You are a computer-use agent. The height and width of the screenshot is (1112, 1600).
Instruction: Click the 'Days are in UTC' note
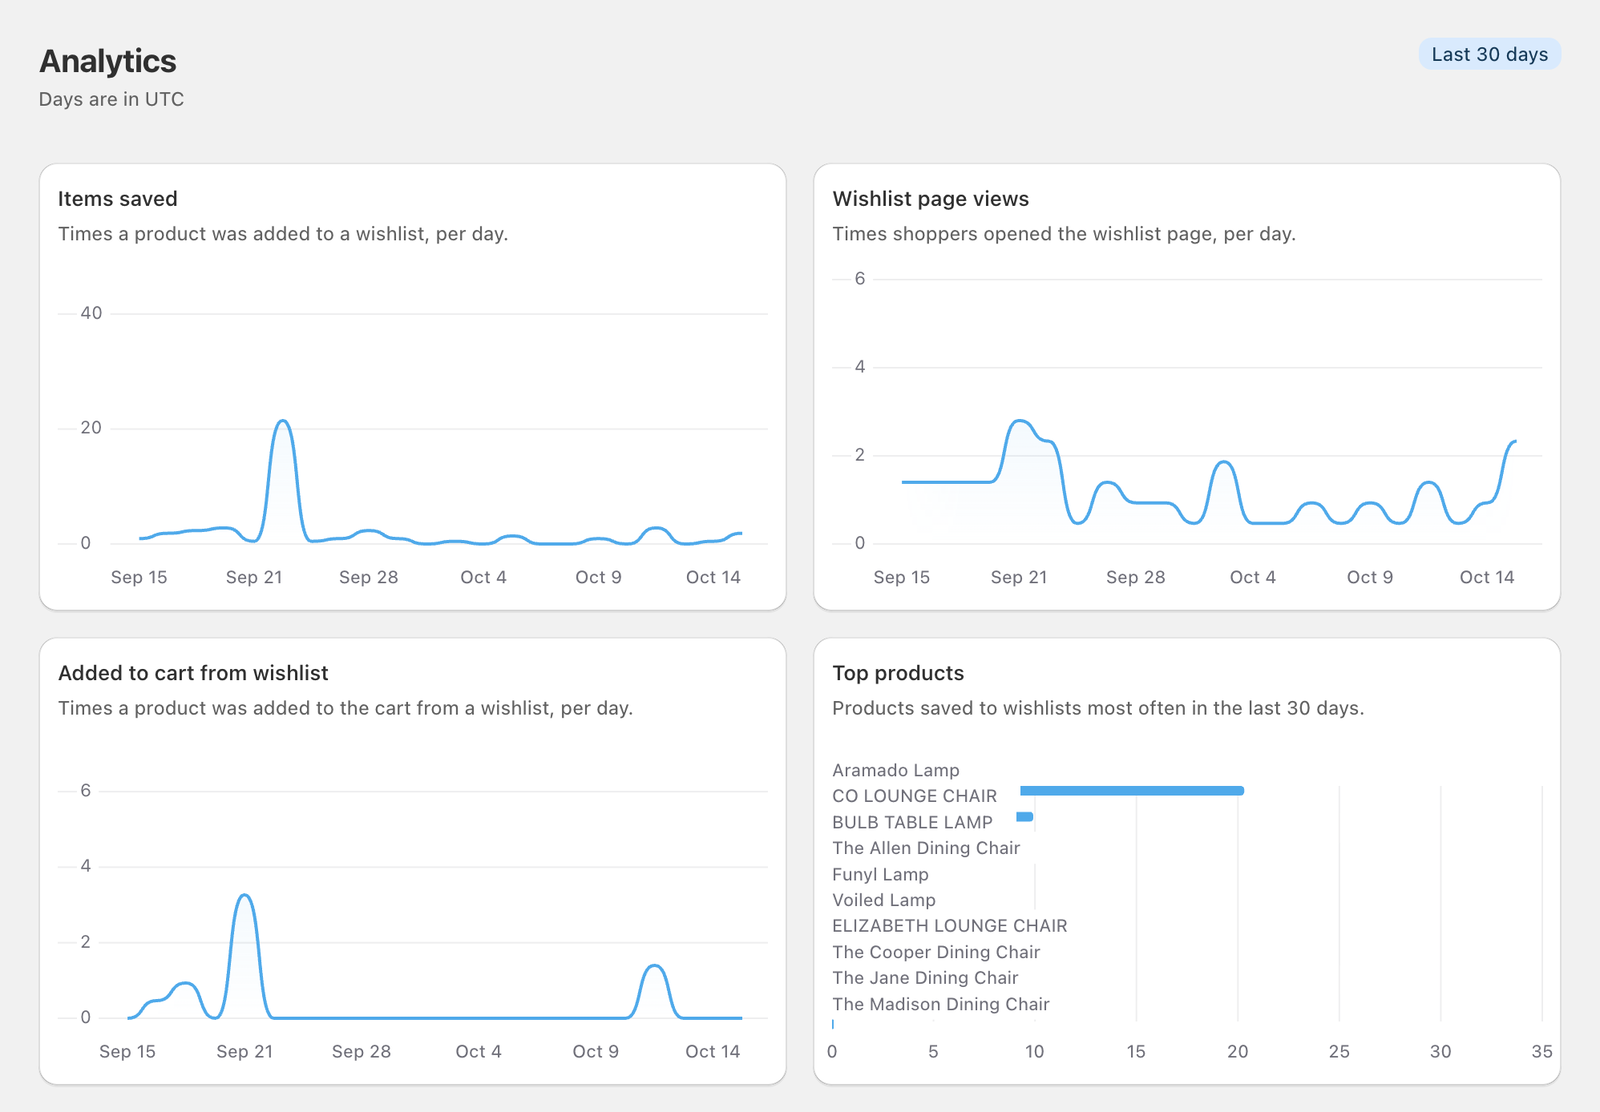pyautogui.click(x=111, y=99)
